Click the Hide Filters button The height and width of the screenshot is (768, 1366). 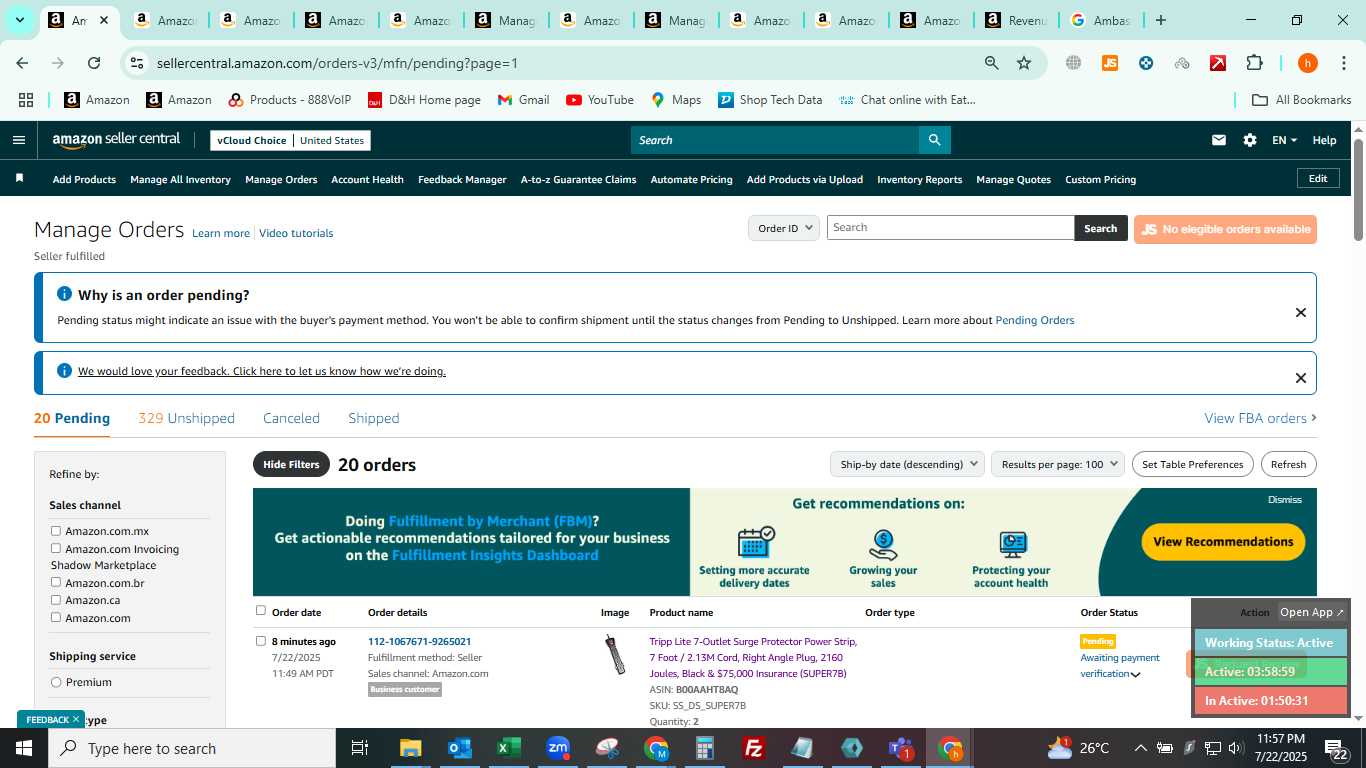coord(291,464)
